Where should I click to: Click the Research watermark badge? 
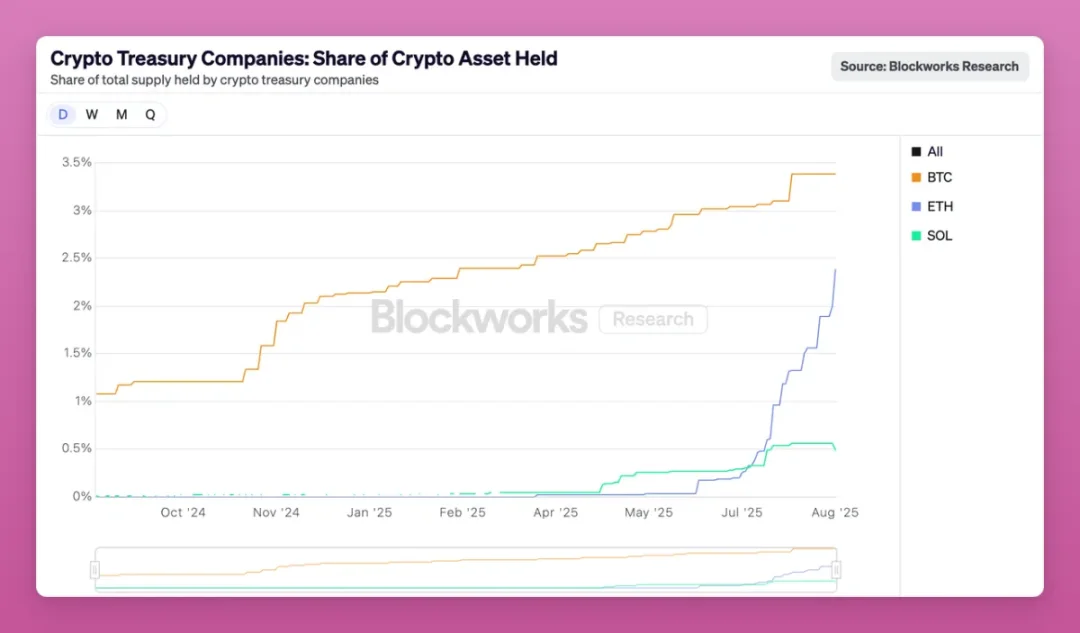tap(653, 319)
